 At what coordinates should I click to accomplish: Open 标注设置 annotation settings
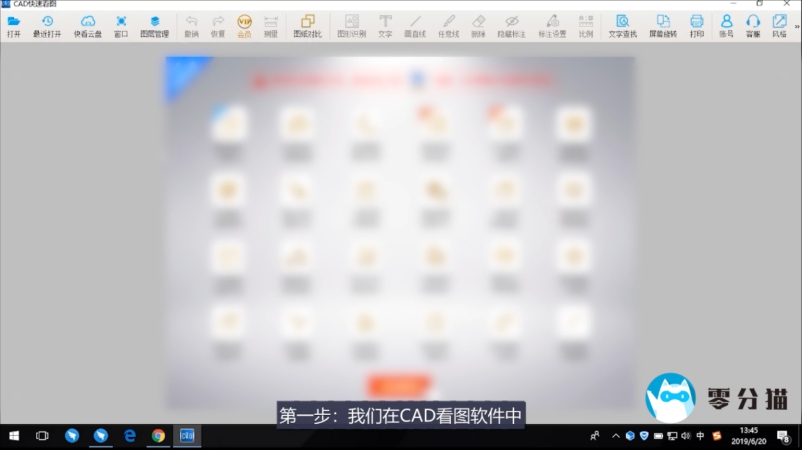click(x=552, y=26)
